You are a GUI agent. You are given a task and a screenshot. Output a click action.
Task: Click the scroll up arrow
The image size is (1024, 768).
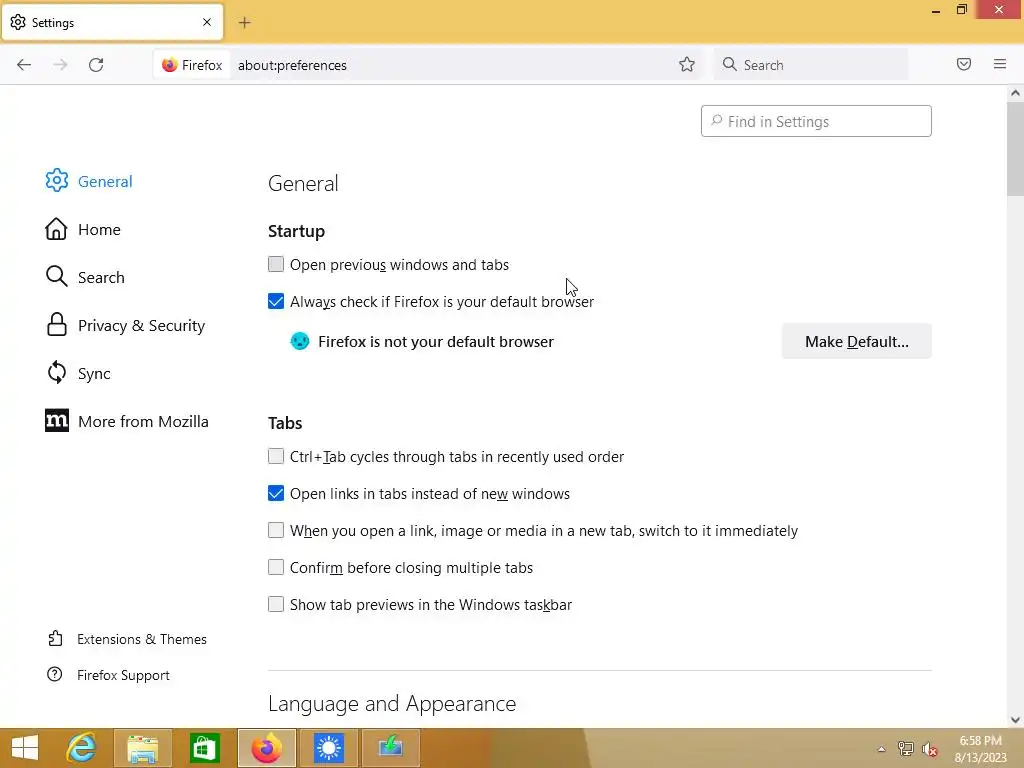pos(1015,93)
